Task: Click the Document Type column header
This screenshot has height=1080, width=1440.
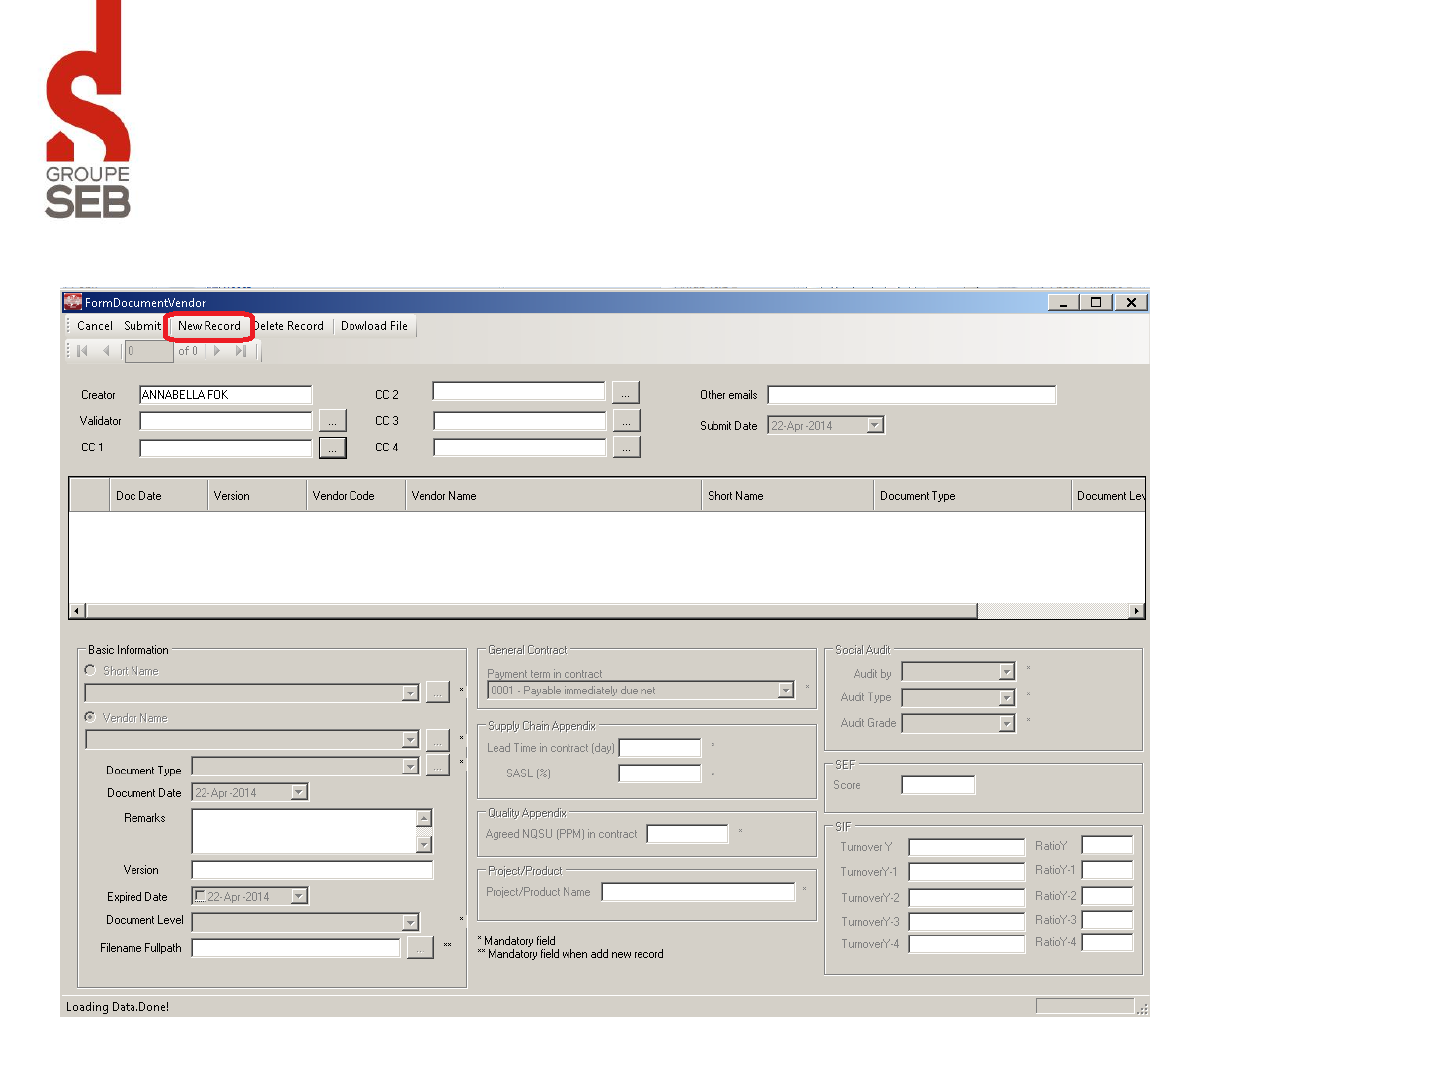Action: click(x=972, y=496)
